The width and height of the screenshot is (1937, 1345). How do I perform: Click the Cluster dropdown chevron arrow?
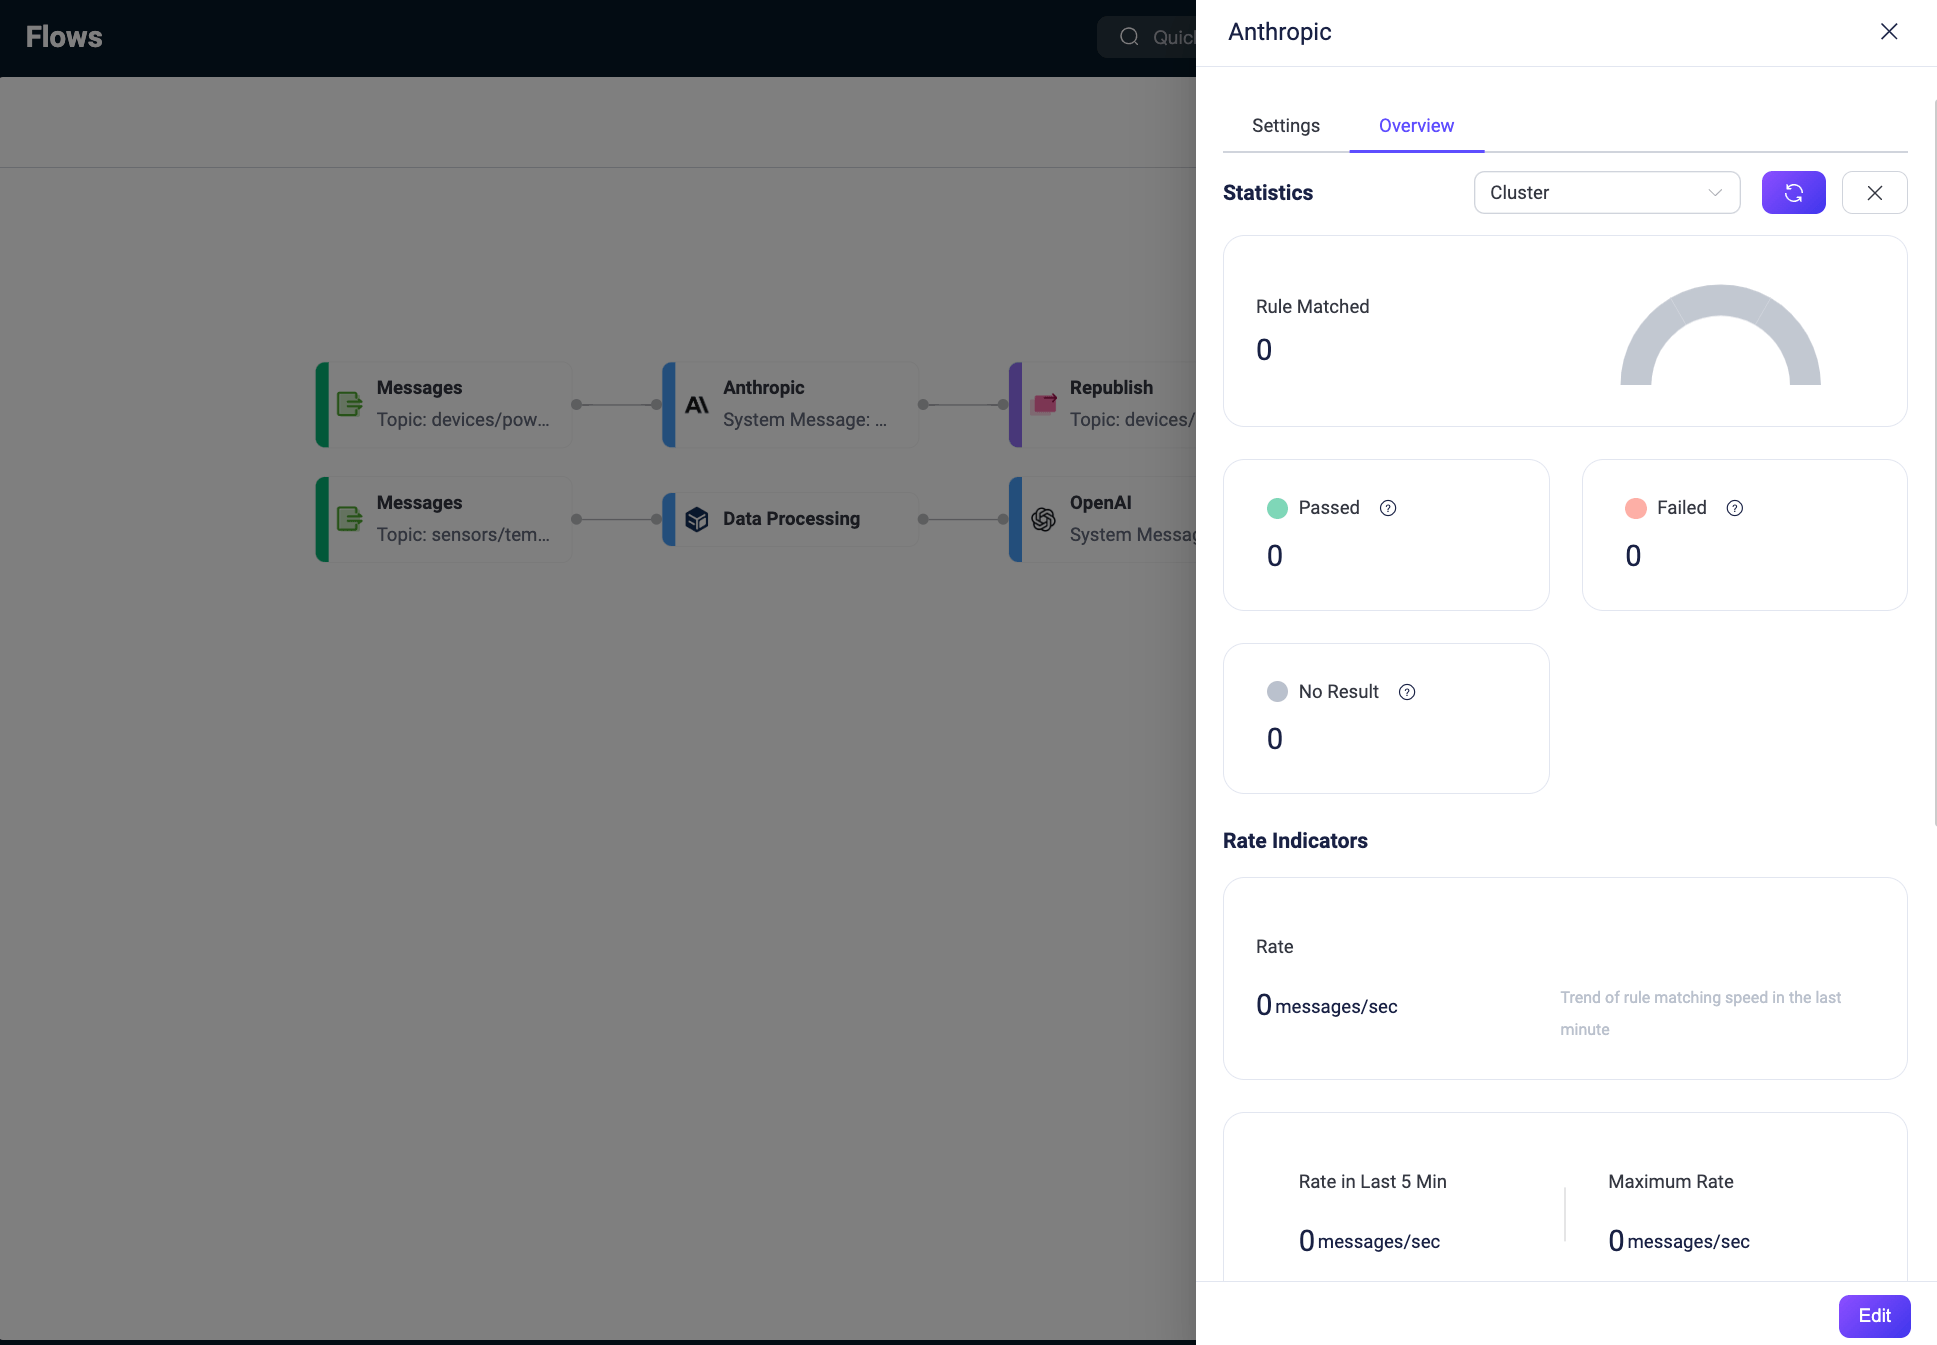pyautogui.click(x=1715, y=193)
